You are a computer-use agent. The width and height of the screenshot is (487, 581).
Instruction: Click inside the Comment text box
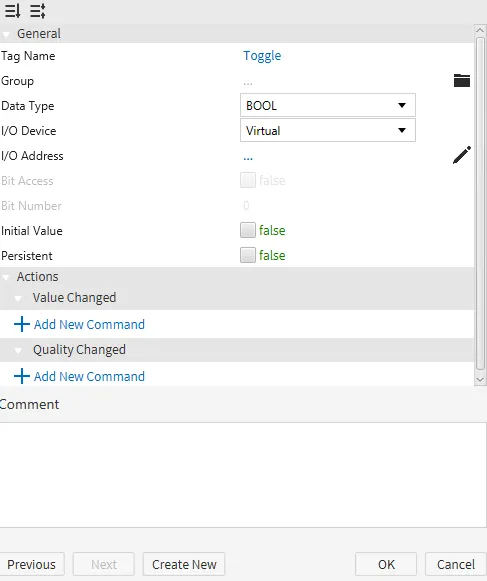pos(243,475)
